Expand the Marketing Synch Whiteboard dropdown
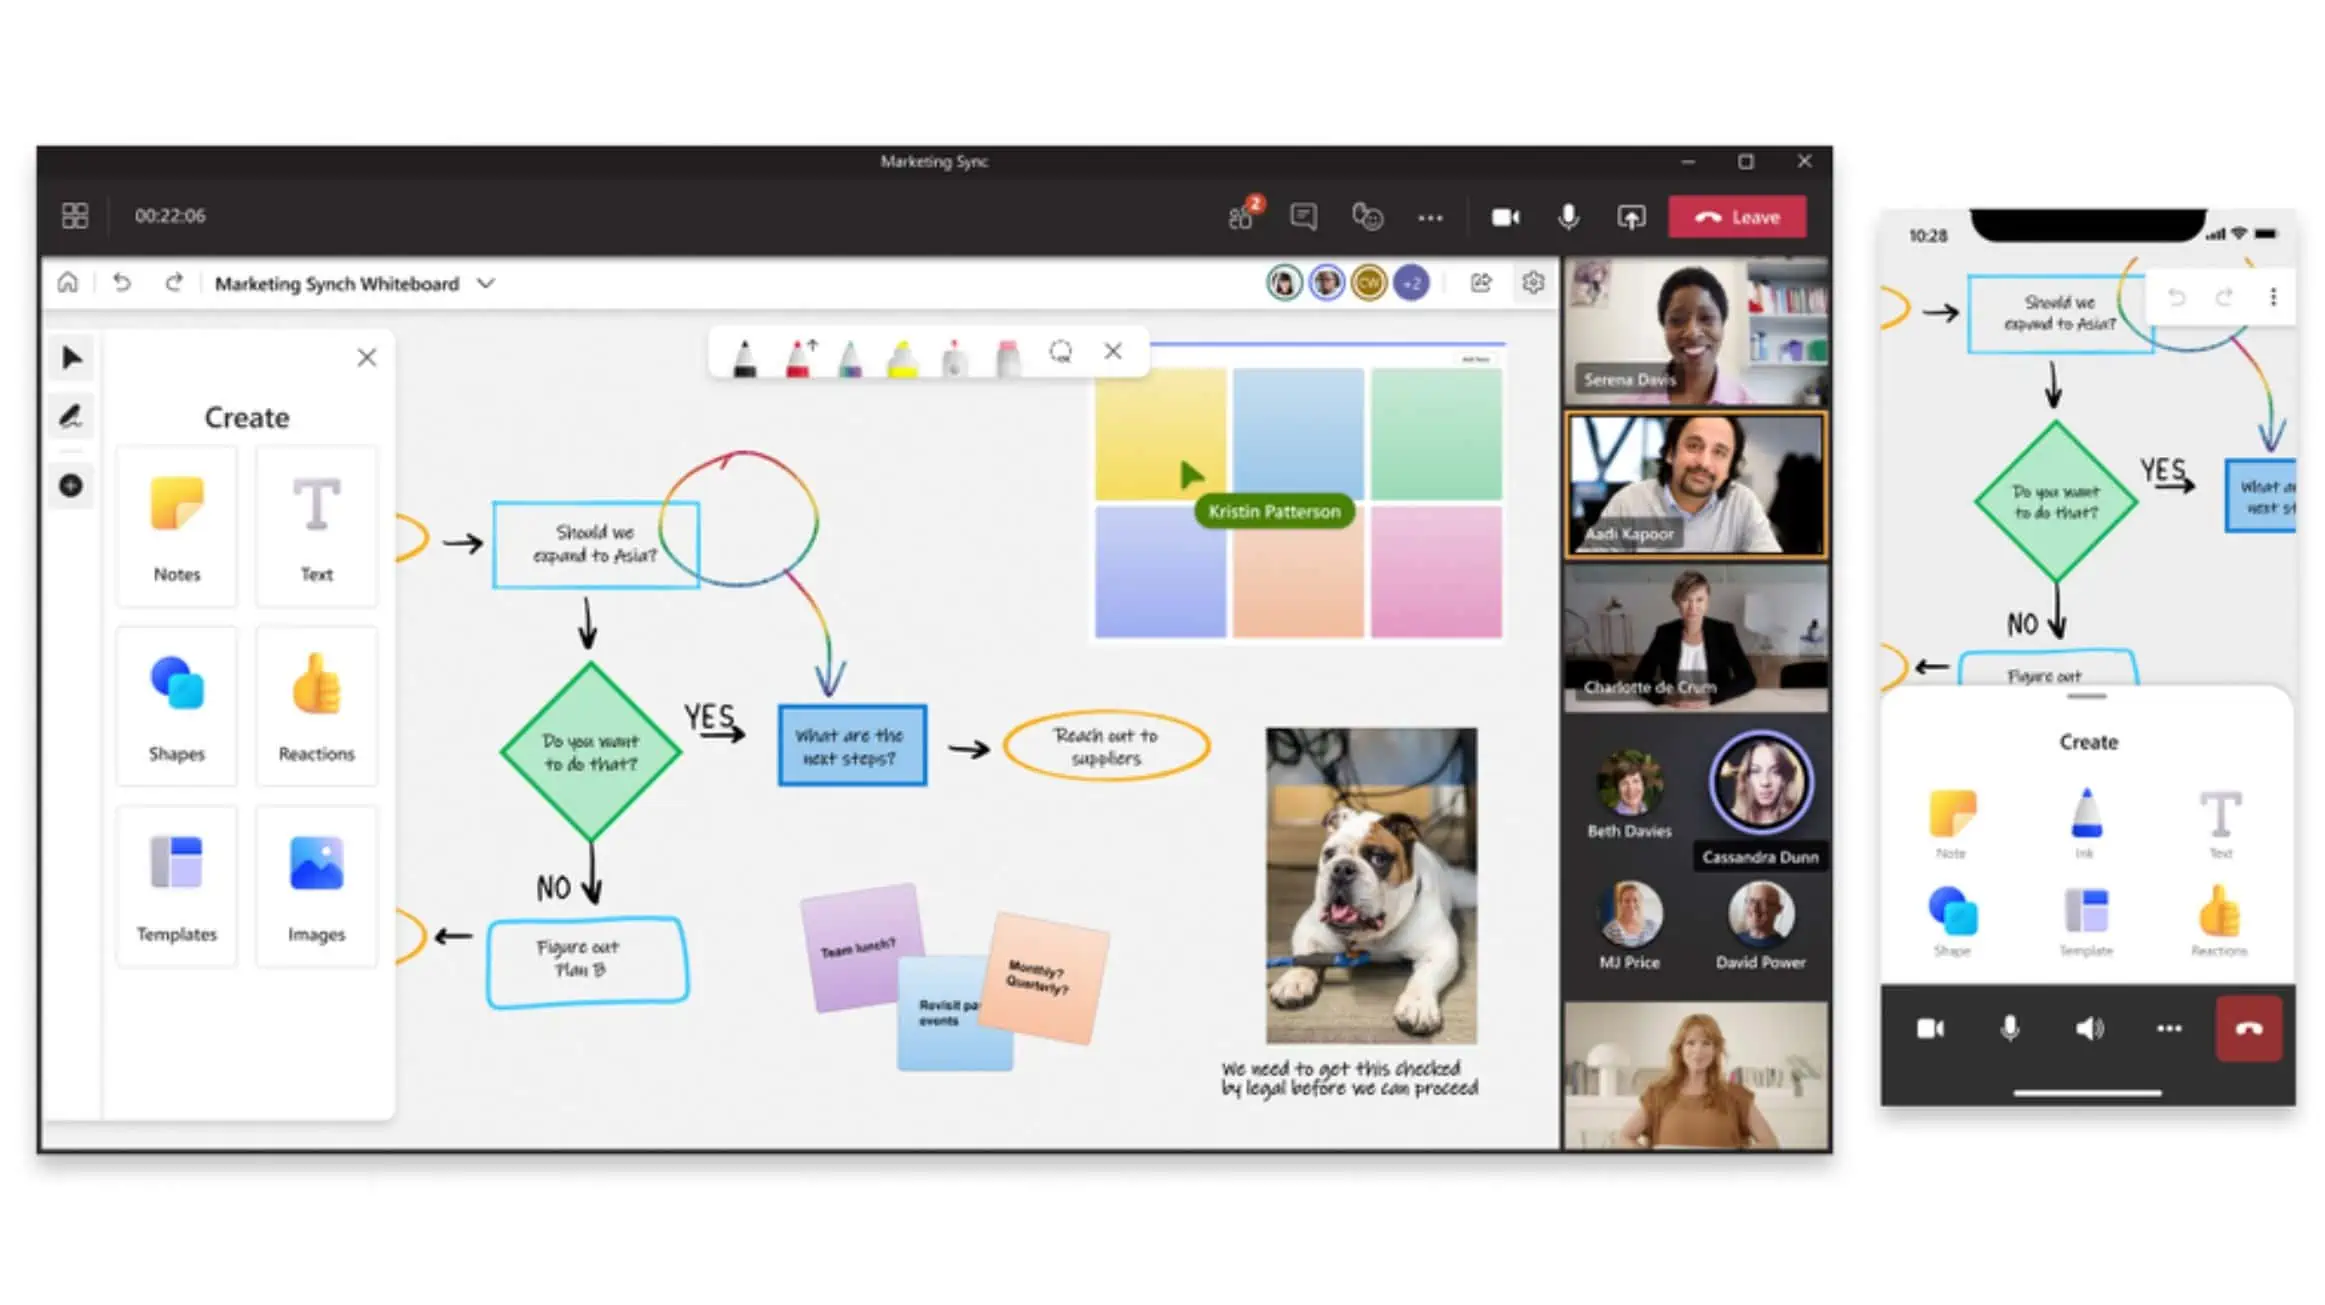This screenshot has height=1305, width=2325. click(x=485, y=283)
